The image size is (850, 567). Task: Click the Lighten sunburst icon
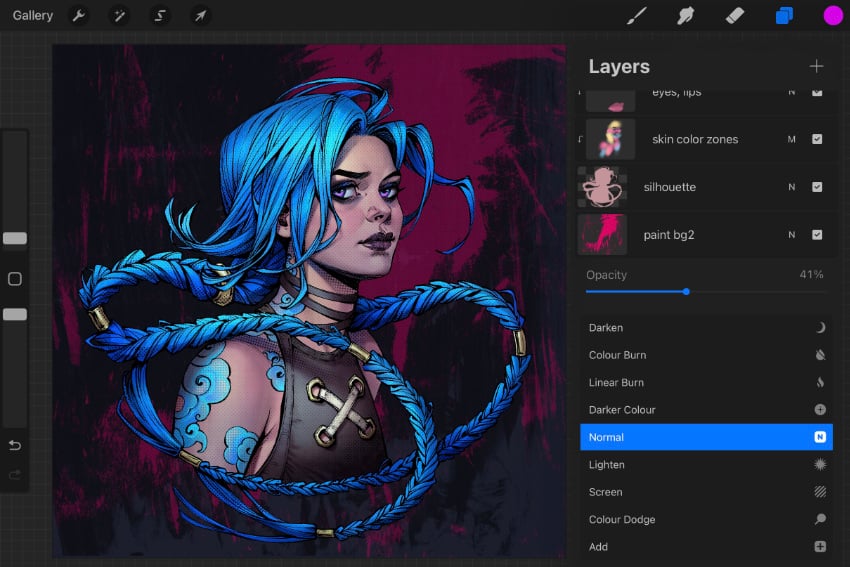coord(820,465)
